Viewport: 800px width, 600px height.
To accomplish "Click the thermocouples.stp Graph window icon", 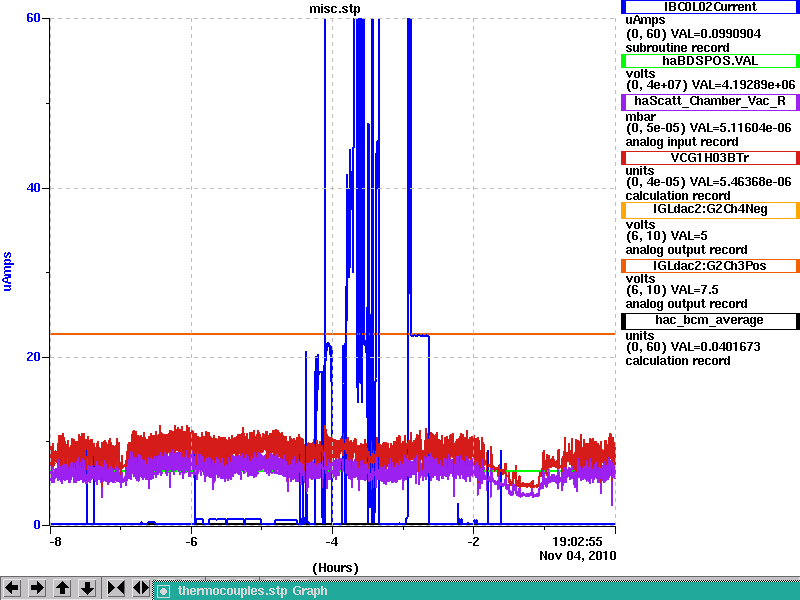I will point(163,591).
